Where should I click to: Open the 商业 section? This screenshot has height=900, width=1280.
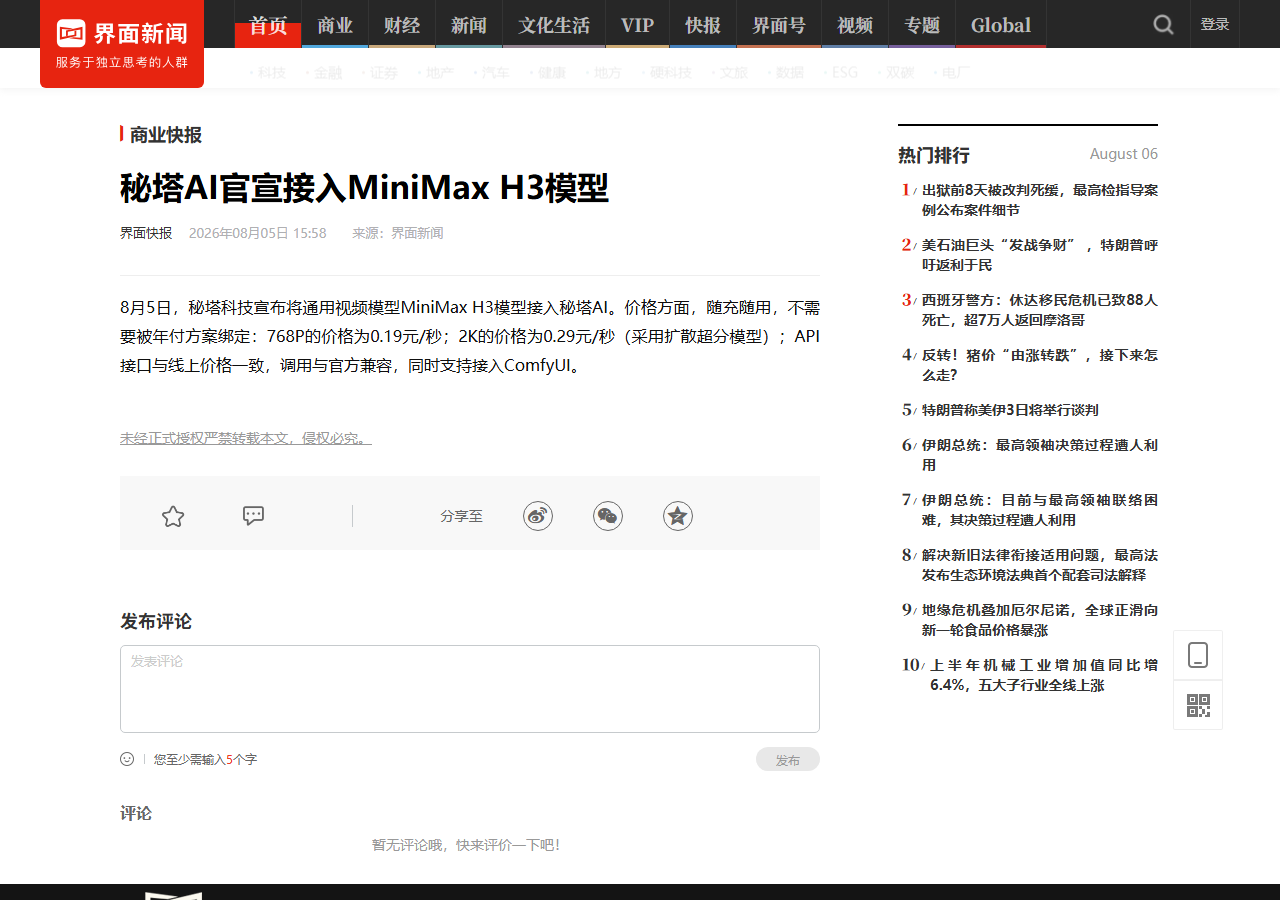[335, 25]
